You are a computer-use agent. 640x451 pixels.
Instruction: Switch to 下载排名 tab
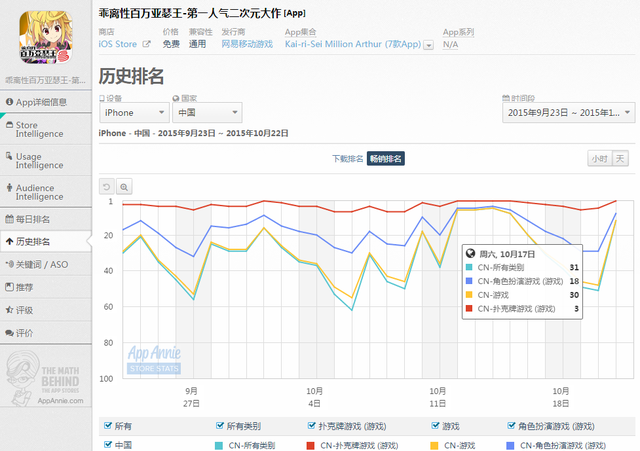coord(347,159)
